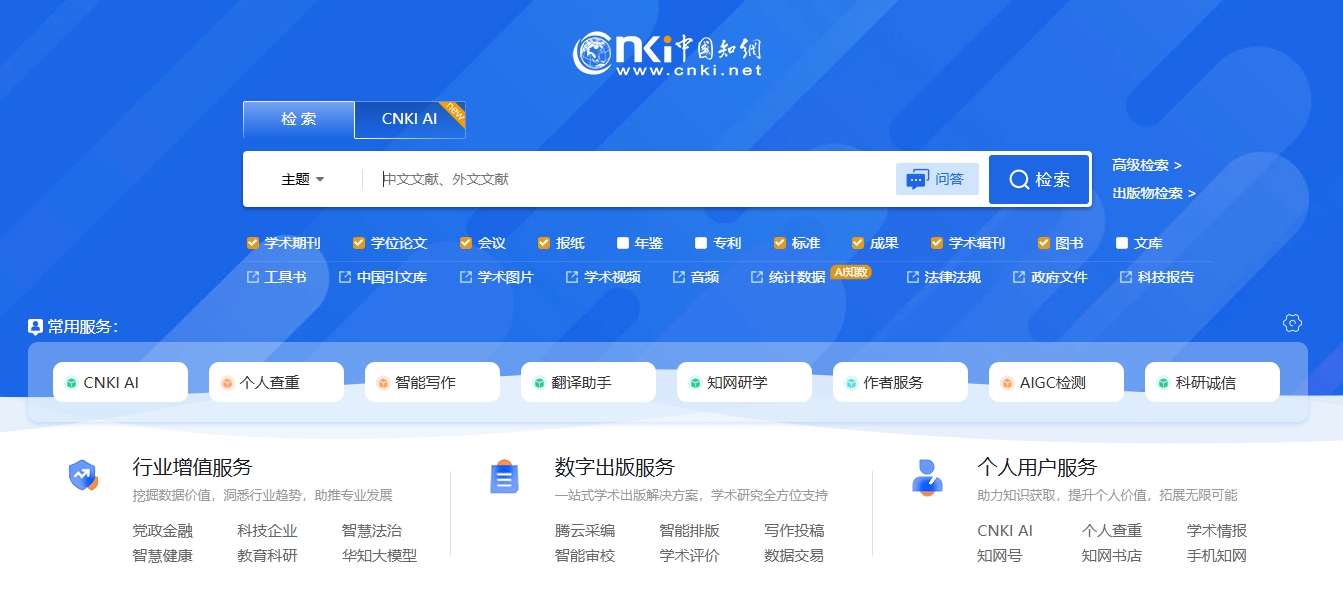The width and height of the screenshot is (1343, 604).
Task: Click the 政府文件 external link icon
Action: pyautogui.click(x=1019, y=277)
